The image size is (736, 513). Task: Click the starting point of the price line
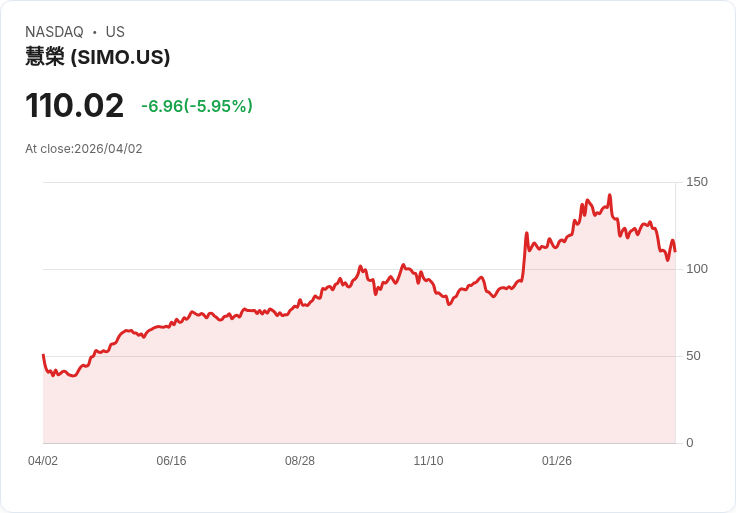43,355
